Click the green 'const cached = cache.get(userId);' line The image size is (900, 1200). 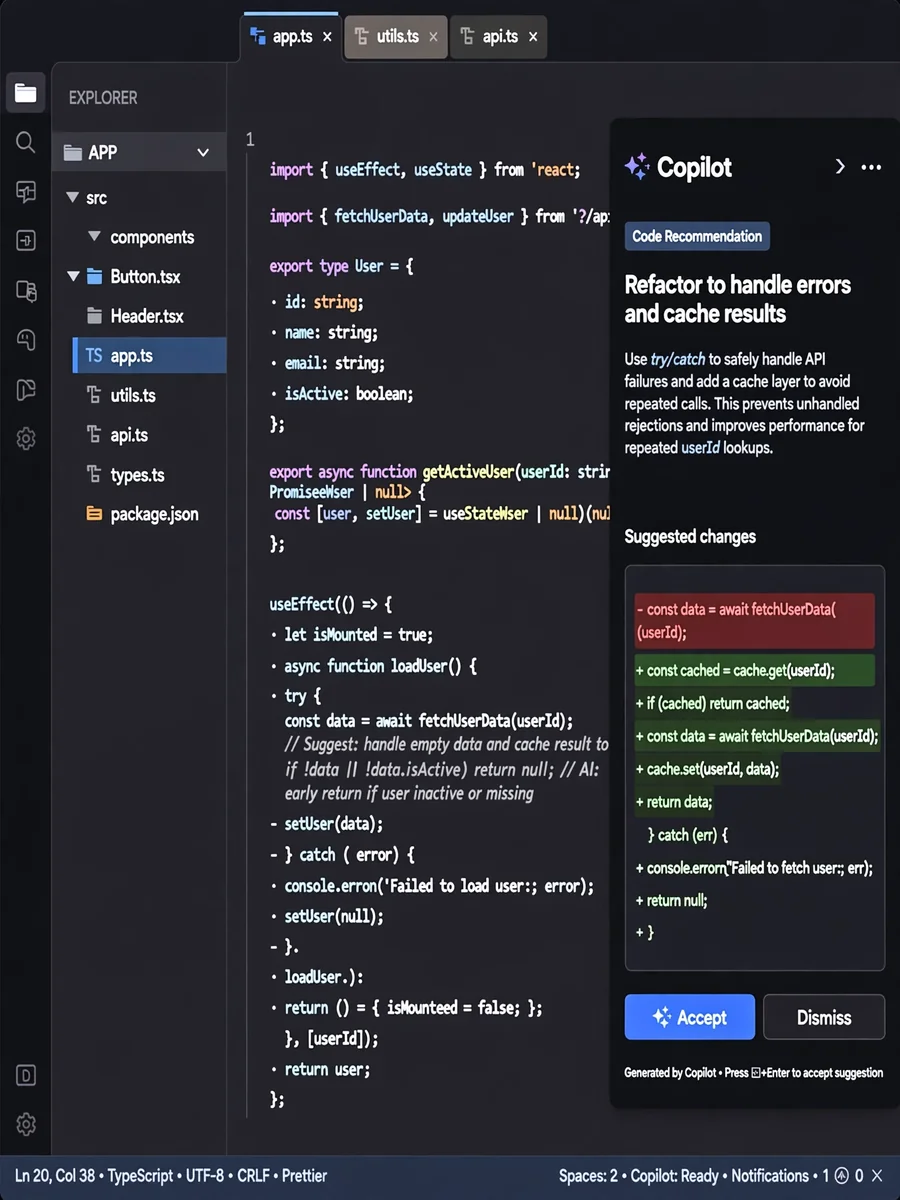point(754,670)
